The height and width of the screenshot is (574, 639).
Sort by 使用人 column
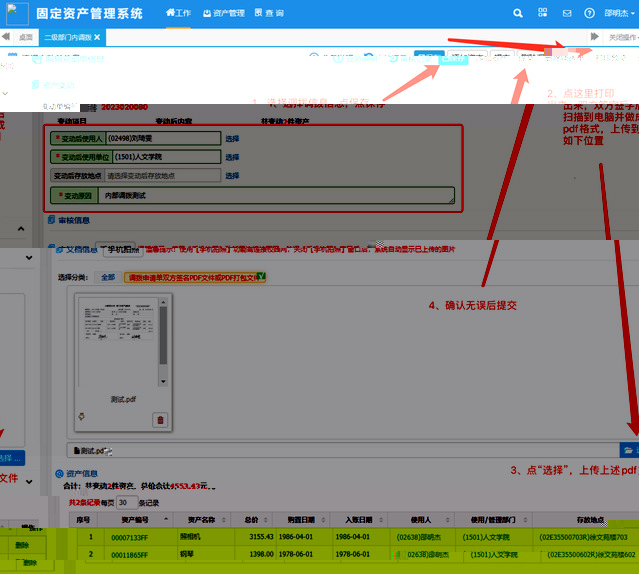(447, 520)
